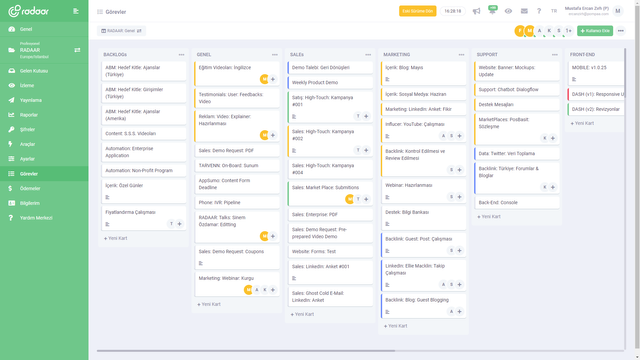Open the MARKETING column options menu
640x360 pixels.
coord(461,54)
